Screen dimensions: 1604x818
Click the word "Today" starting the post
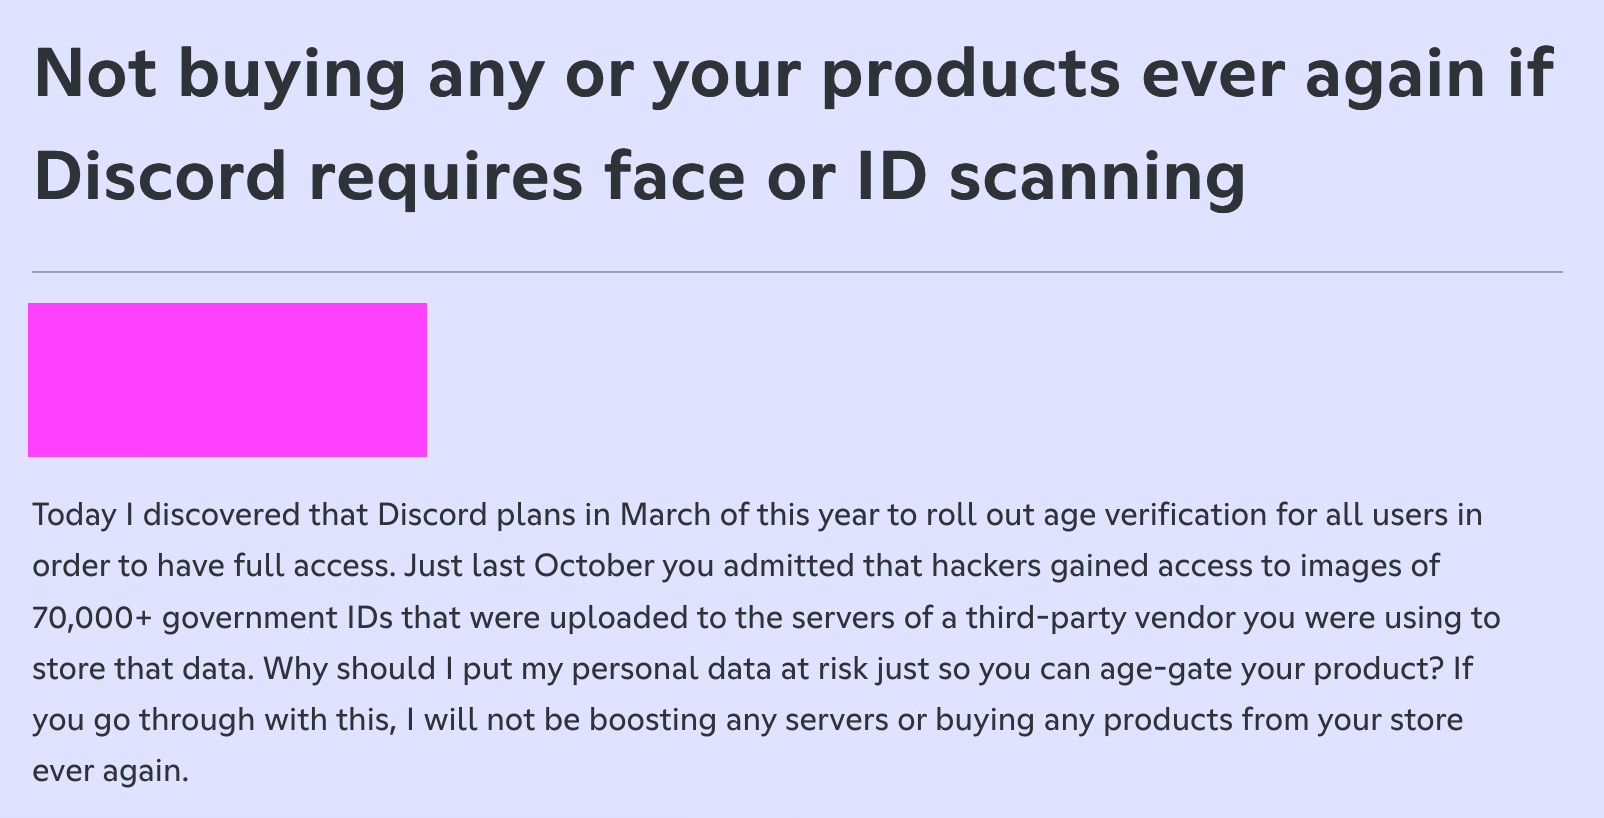click(74, 515)
